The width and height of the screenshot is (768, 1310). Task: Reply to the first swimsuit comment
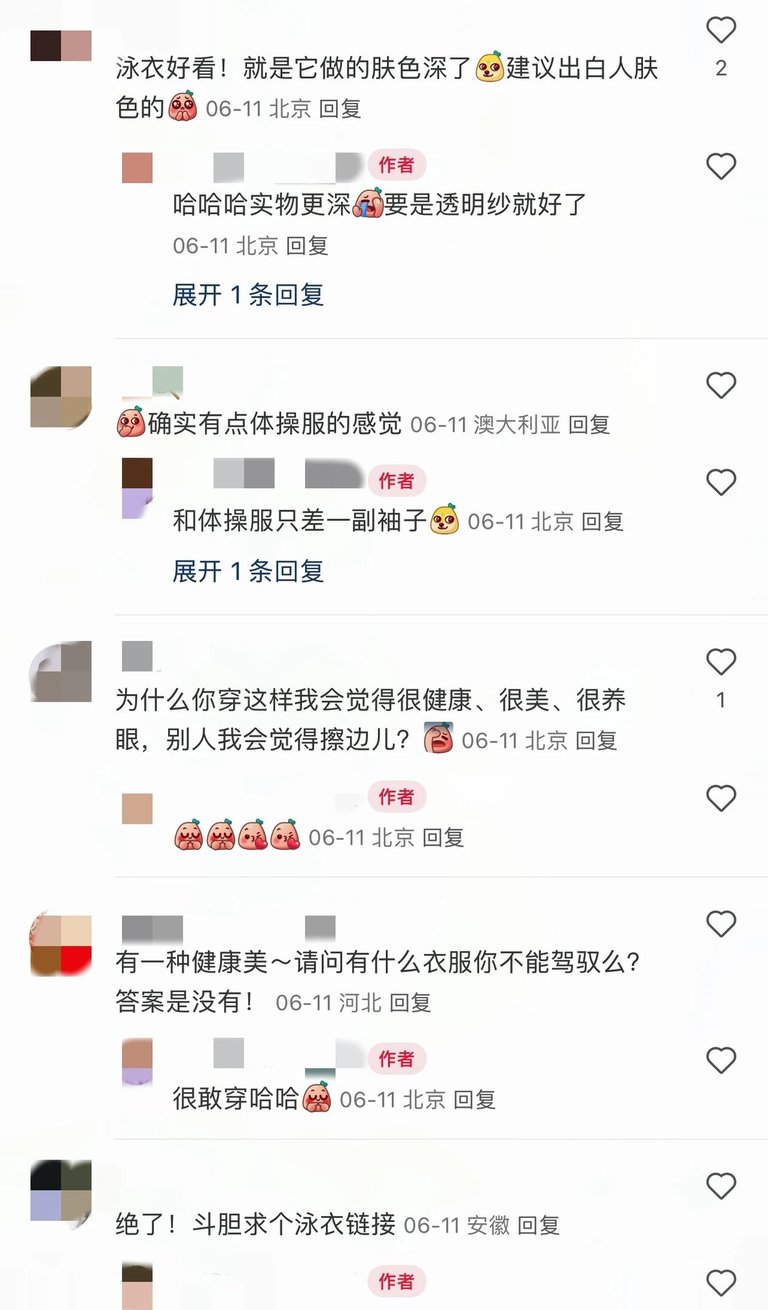(x=340, y=108)
